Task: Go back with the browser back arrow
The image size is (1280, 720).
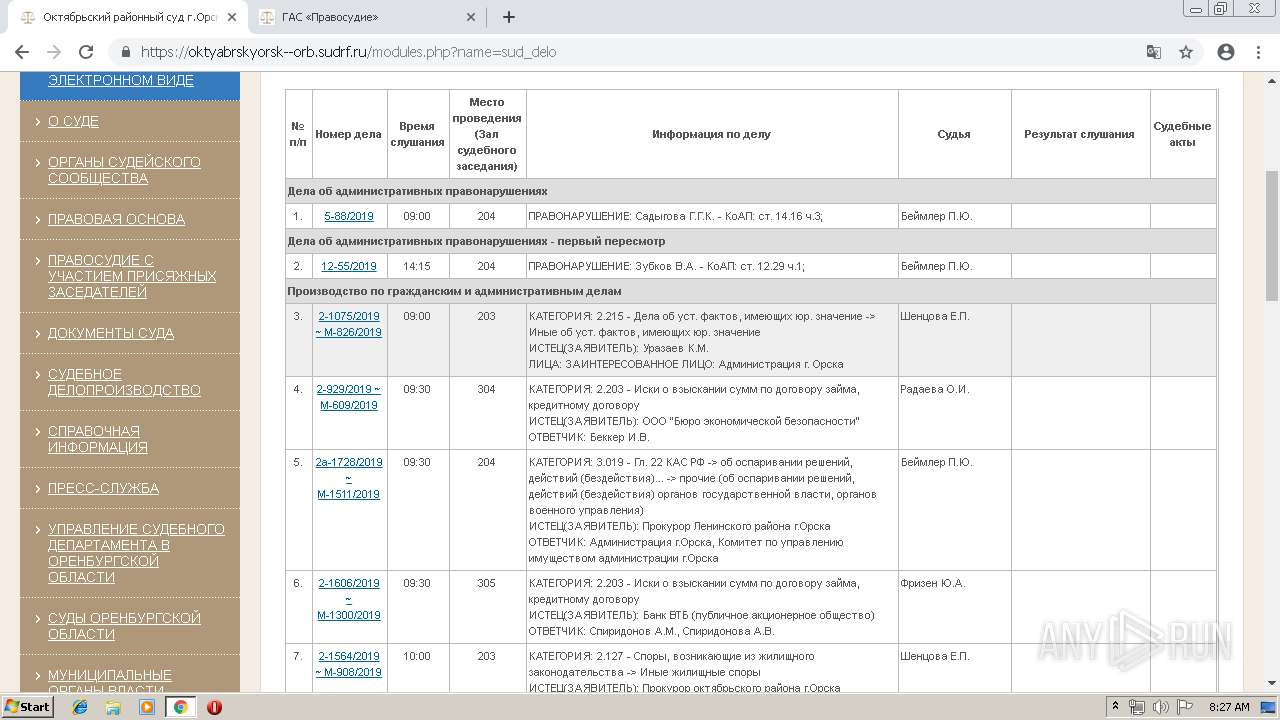Action: [22, 52]
